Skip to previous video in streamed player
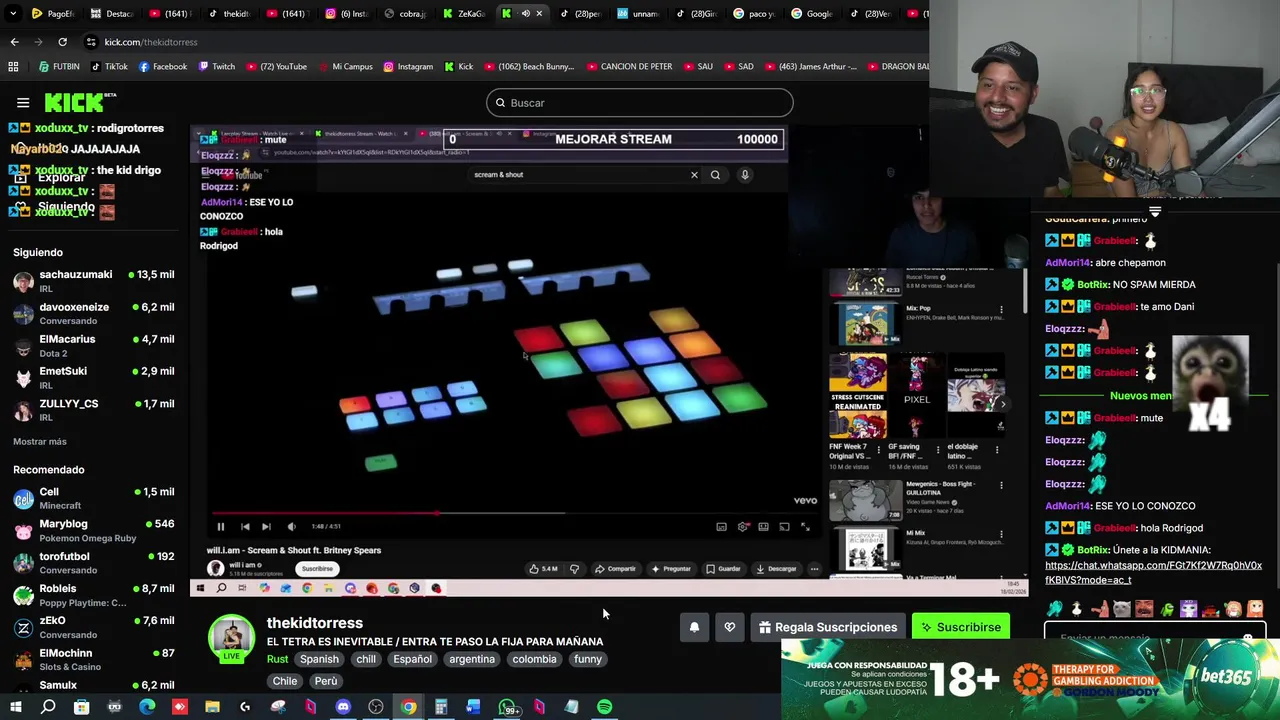Screen dimensions: 1280x720 click(x=245, y=526)
